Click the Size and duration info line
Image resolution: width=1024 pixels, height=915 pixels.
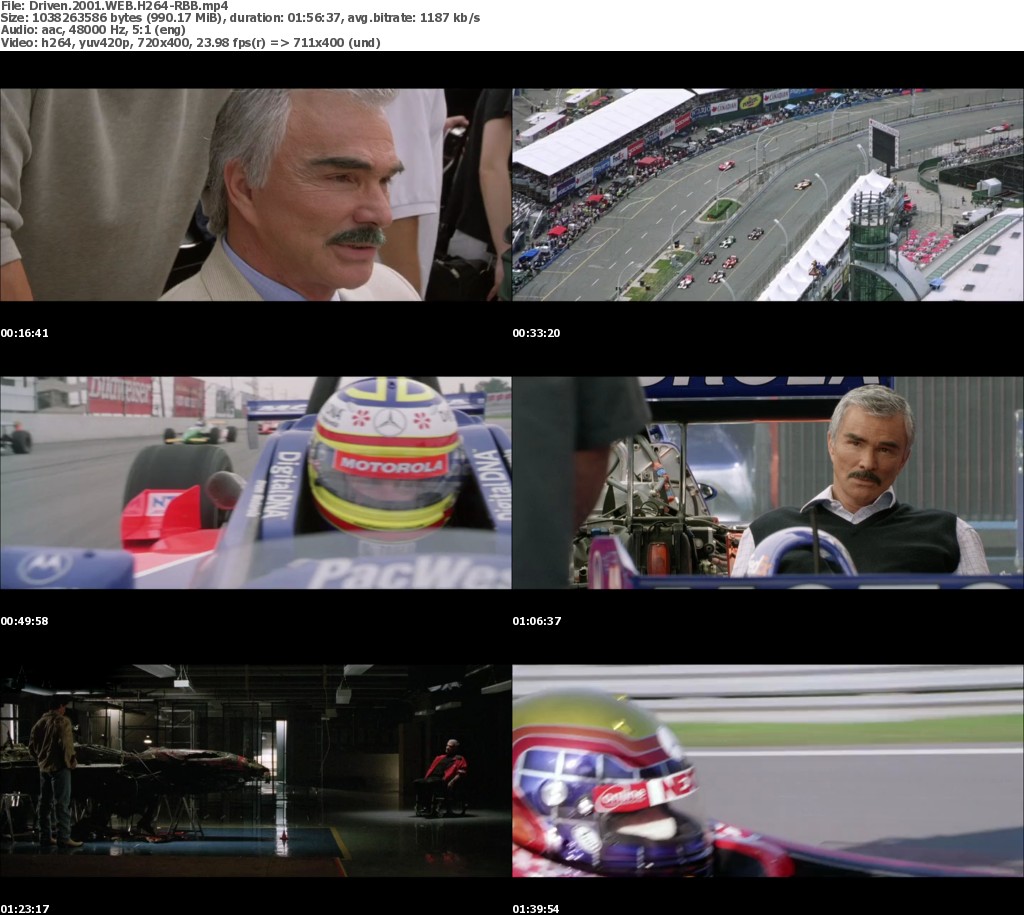coord(240,18)
